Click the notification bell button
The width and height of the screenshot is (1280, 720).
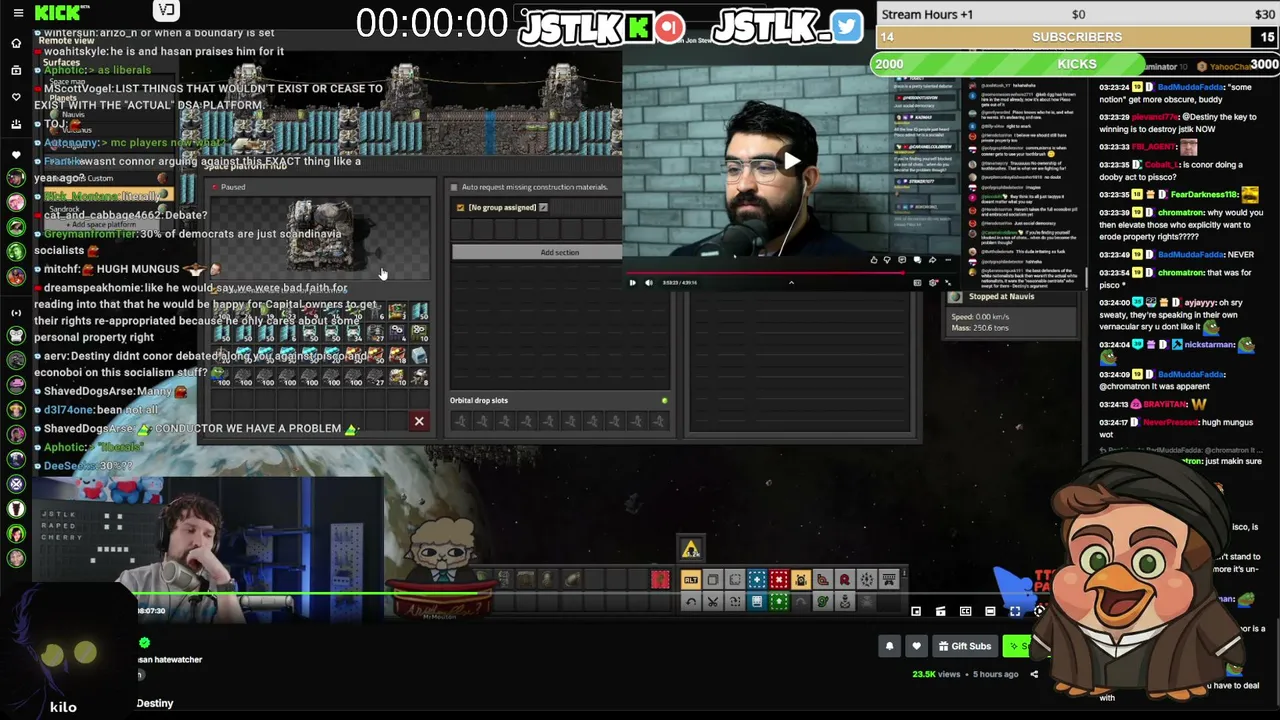(x=889, y=646)
